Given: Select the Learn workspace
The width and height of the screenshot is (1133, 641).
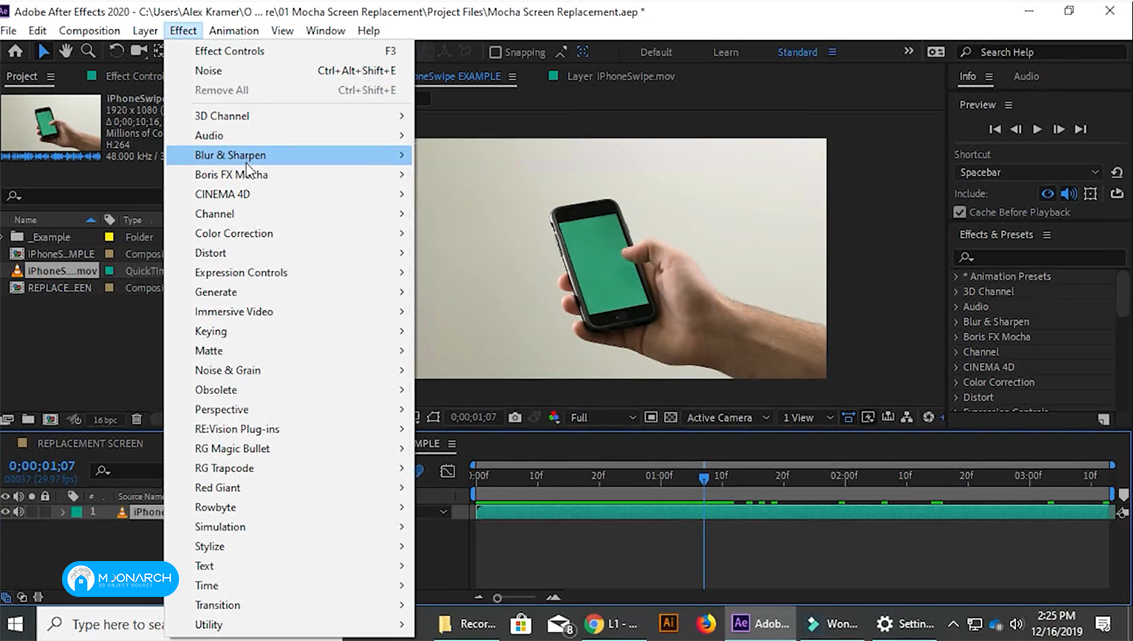Looking at the screenshot, I should 725,52.
